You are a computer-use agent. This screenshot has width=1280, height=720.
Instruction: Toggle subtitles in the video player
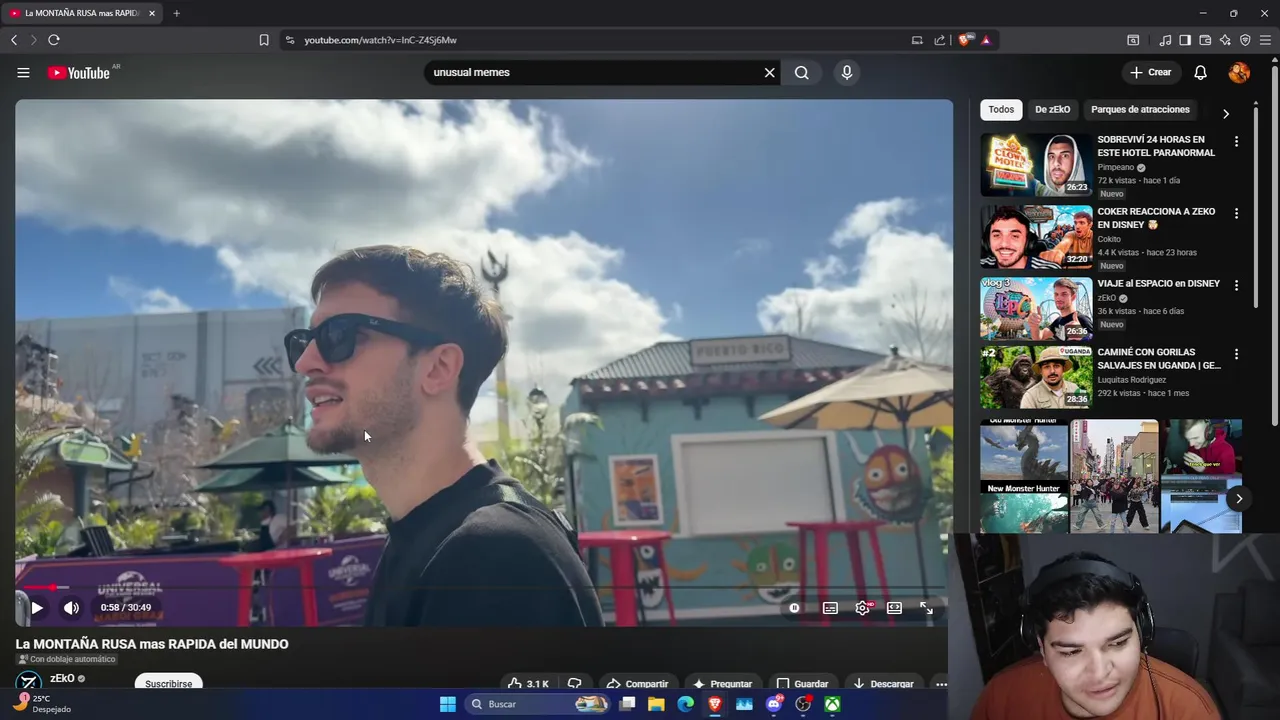tap(830, 608)
